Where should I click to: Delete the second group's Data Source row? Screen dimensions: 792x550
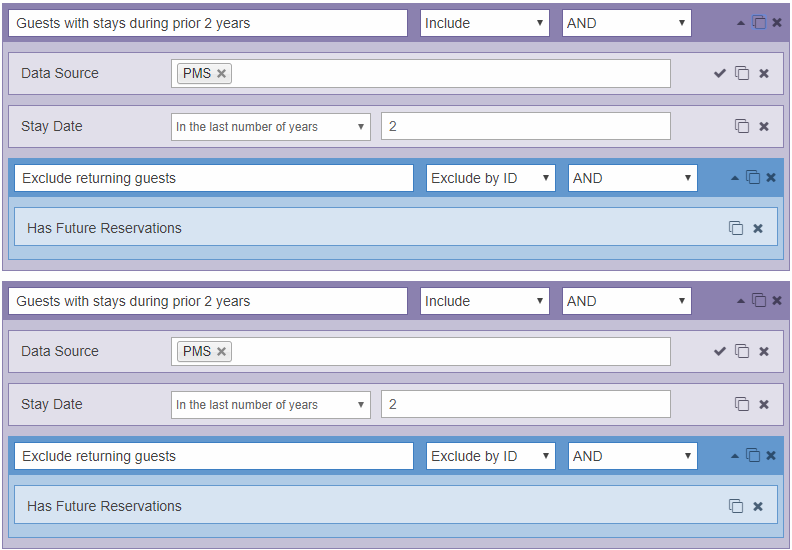[x=764, y=351]
